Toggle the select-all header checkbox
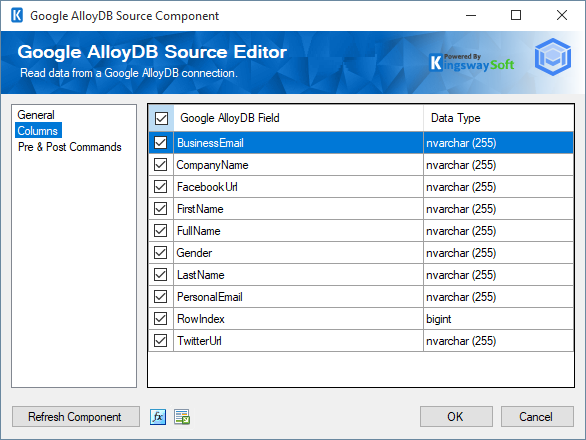This screenshot has width=586, height=440. click(161, 118)
